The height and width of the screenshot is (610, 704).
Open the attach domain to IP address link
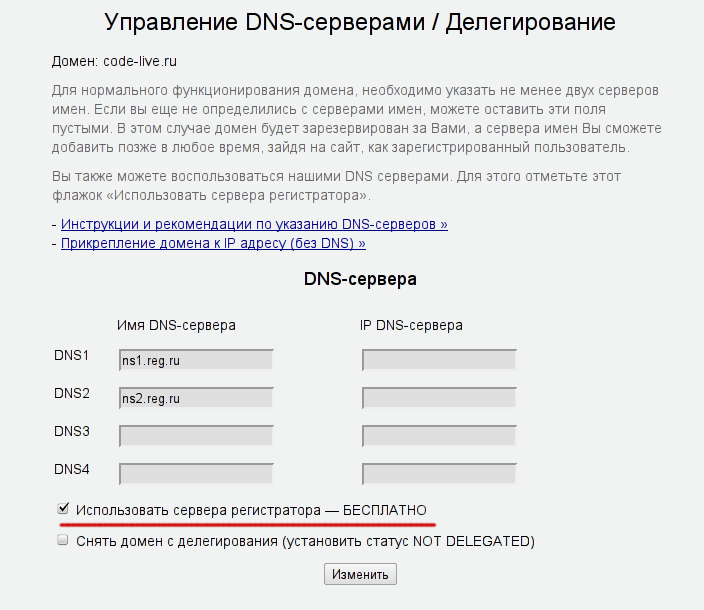pos(213,243)
